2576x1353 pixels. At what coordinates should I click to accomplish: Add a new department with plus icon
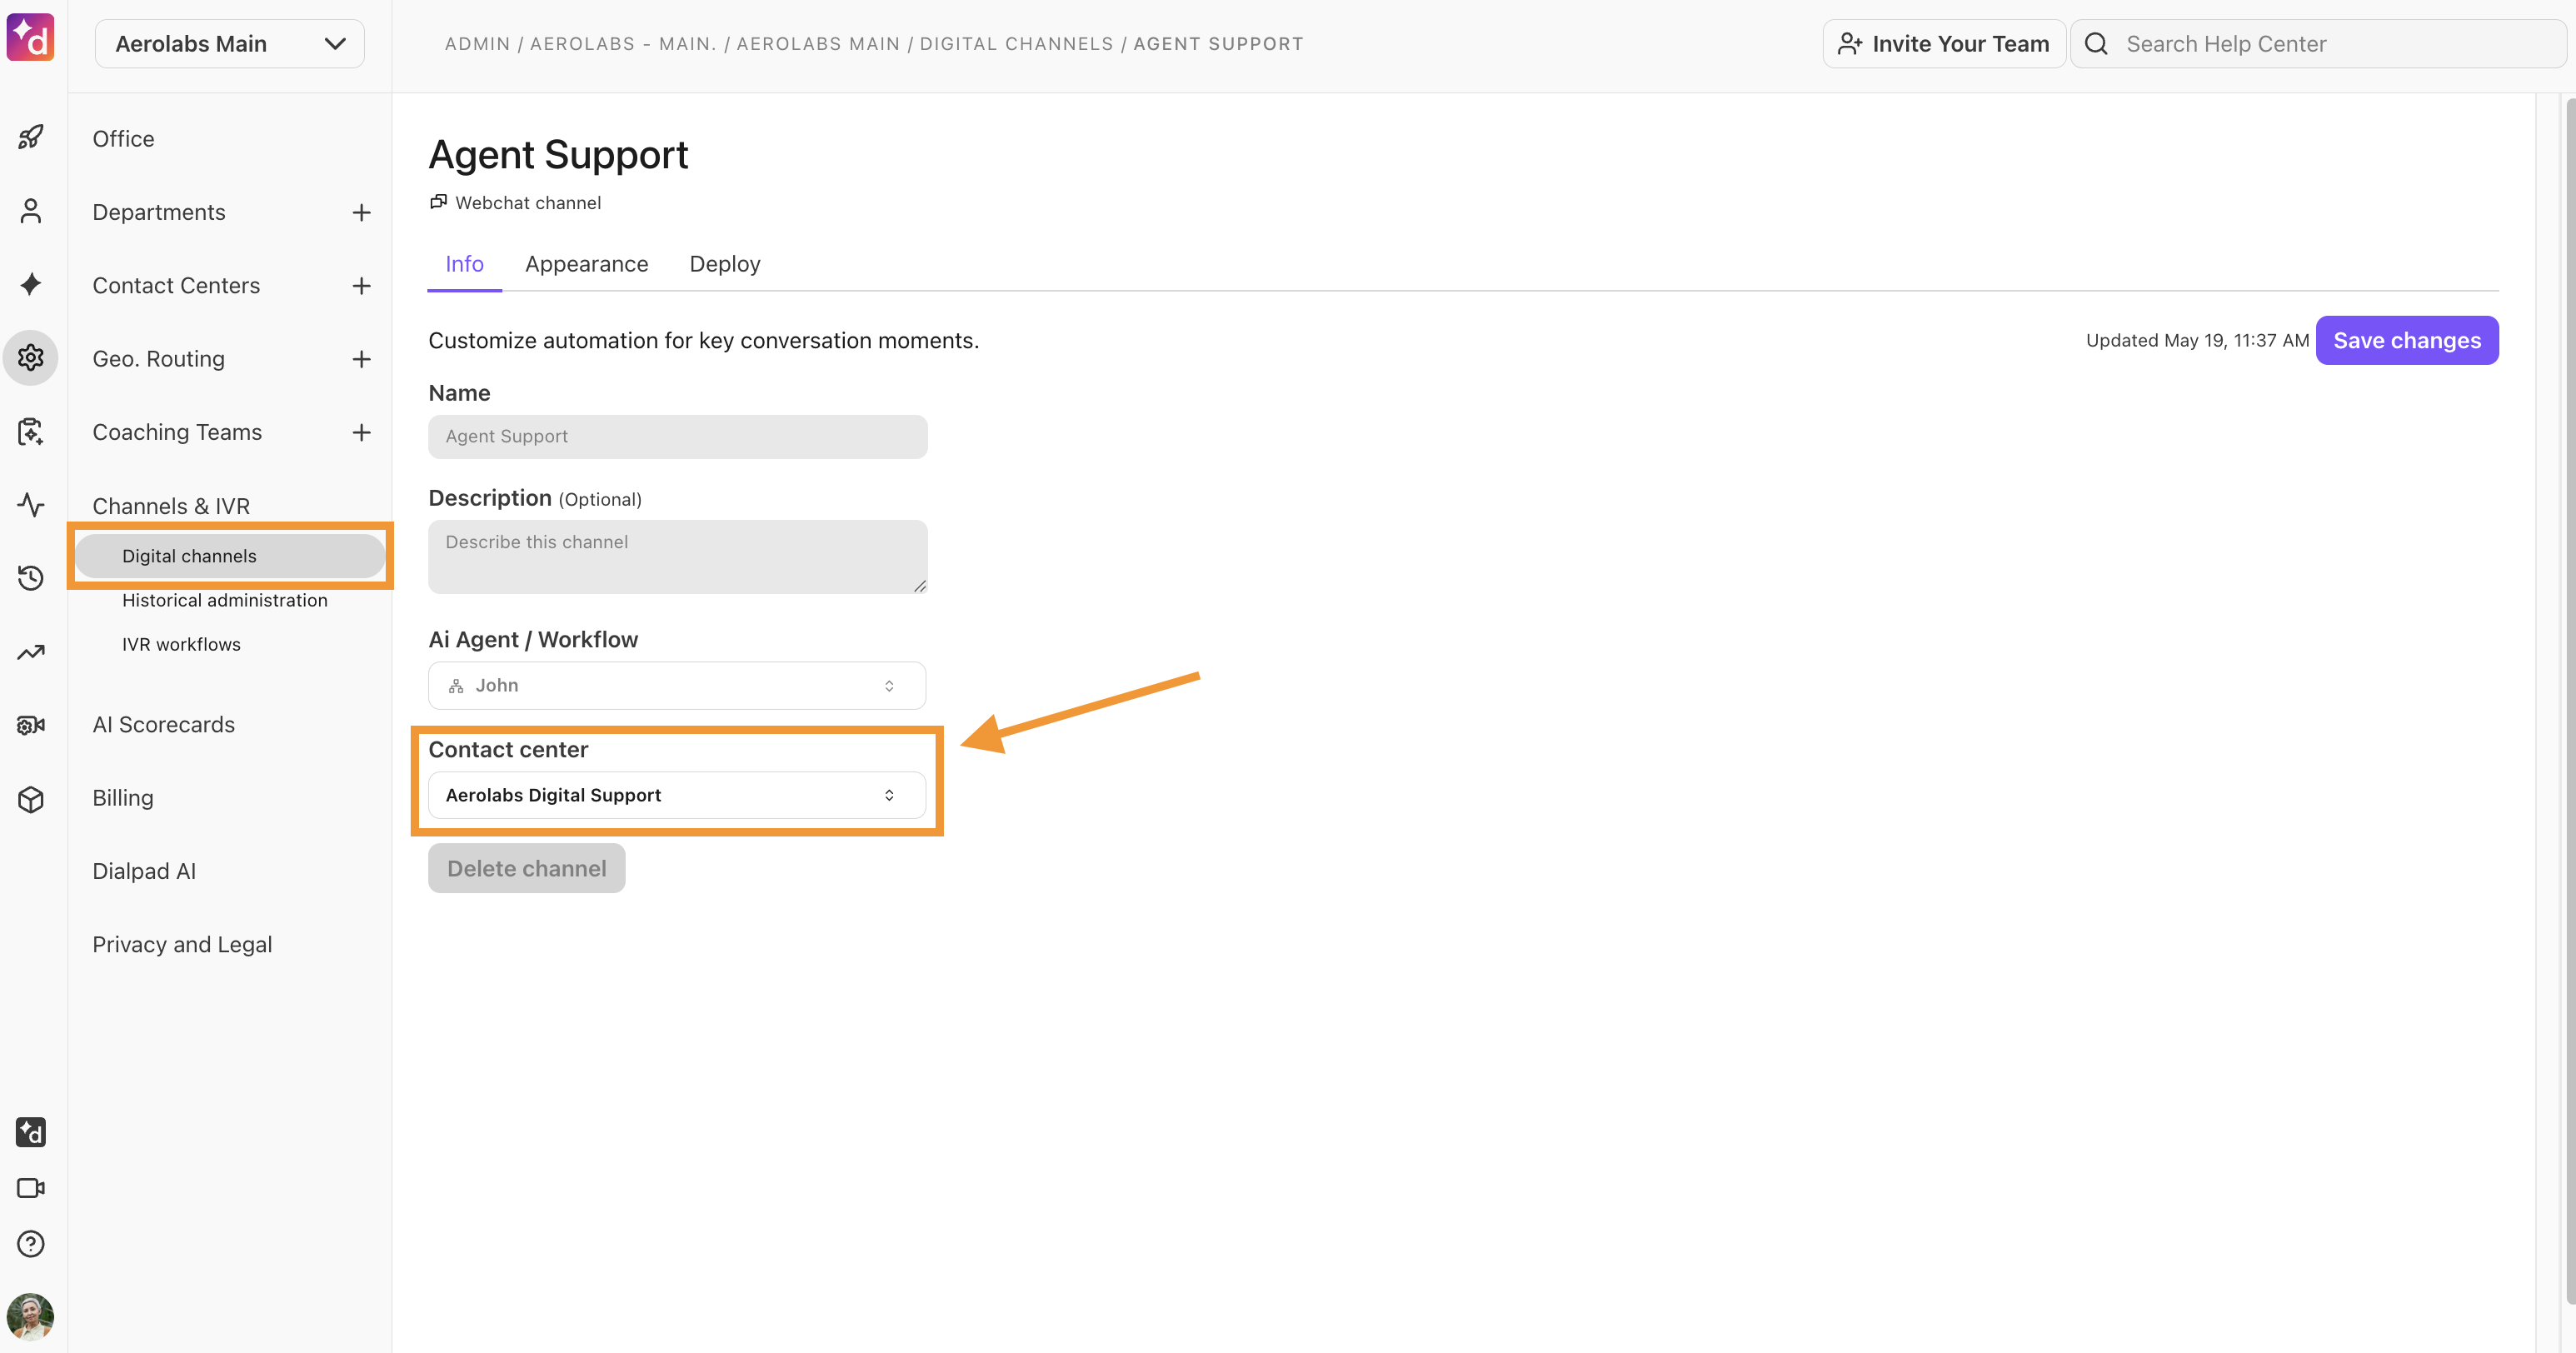pos(362,212)
